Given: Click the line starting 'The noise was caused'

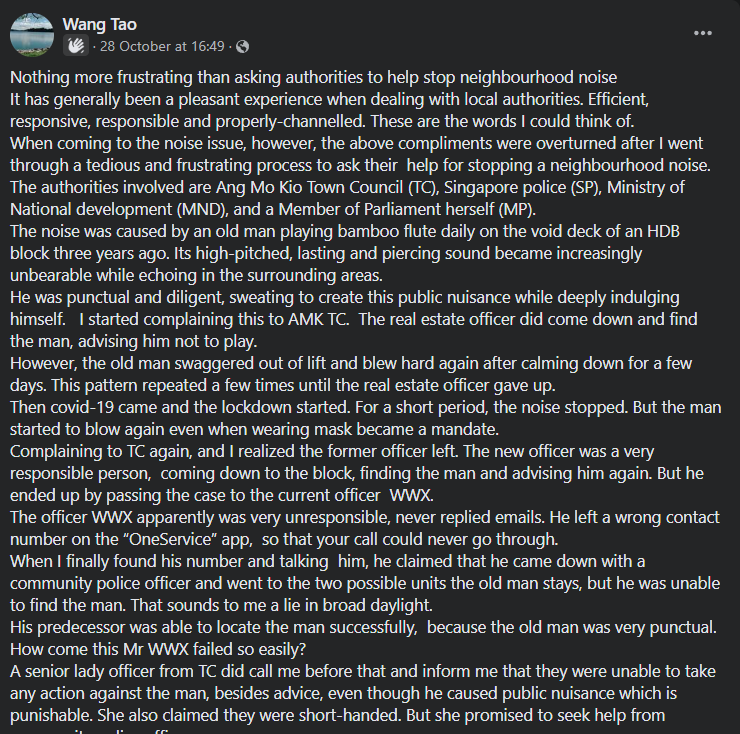Looking at the screenshot, I should 345,231.
